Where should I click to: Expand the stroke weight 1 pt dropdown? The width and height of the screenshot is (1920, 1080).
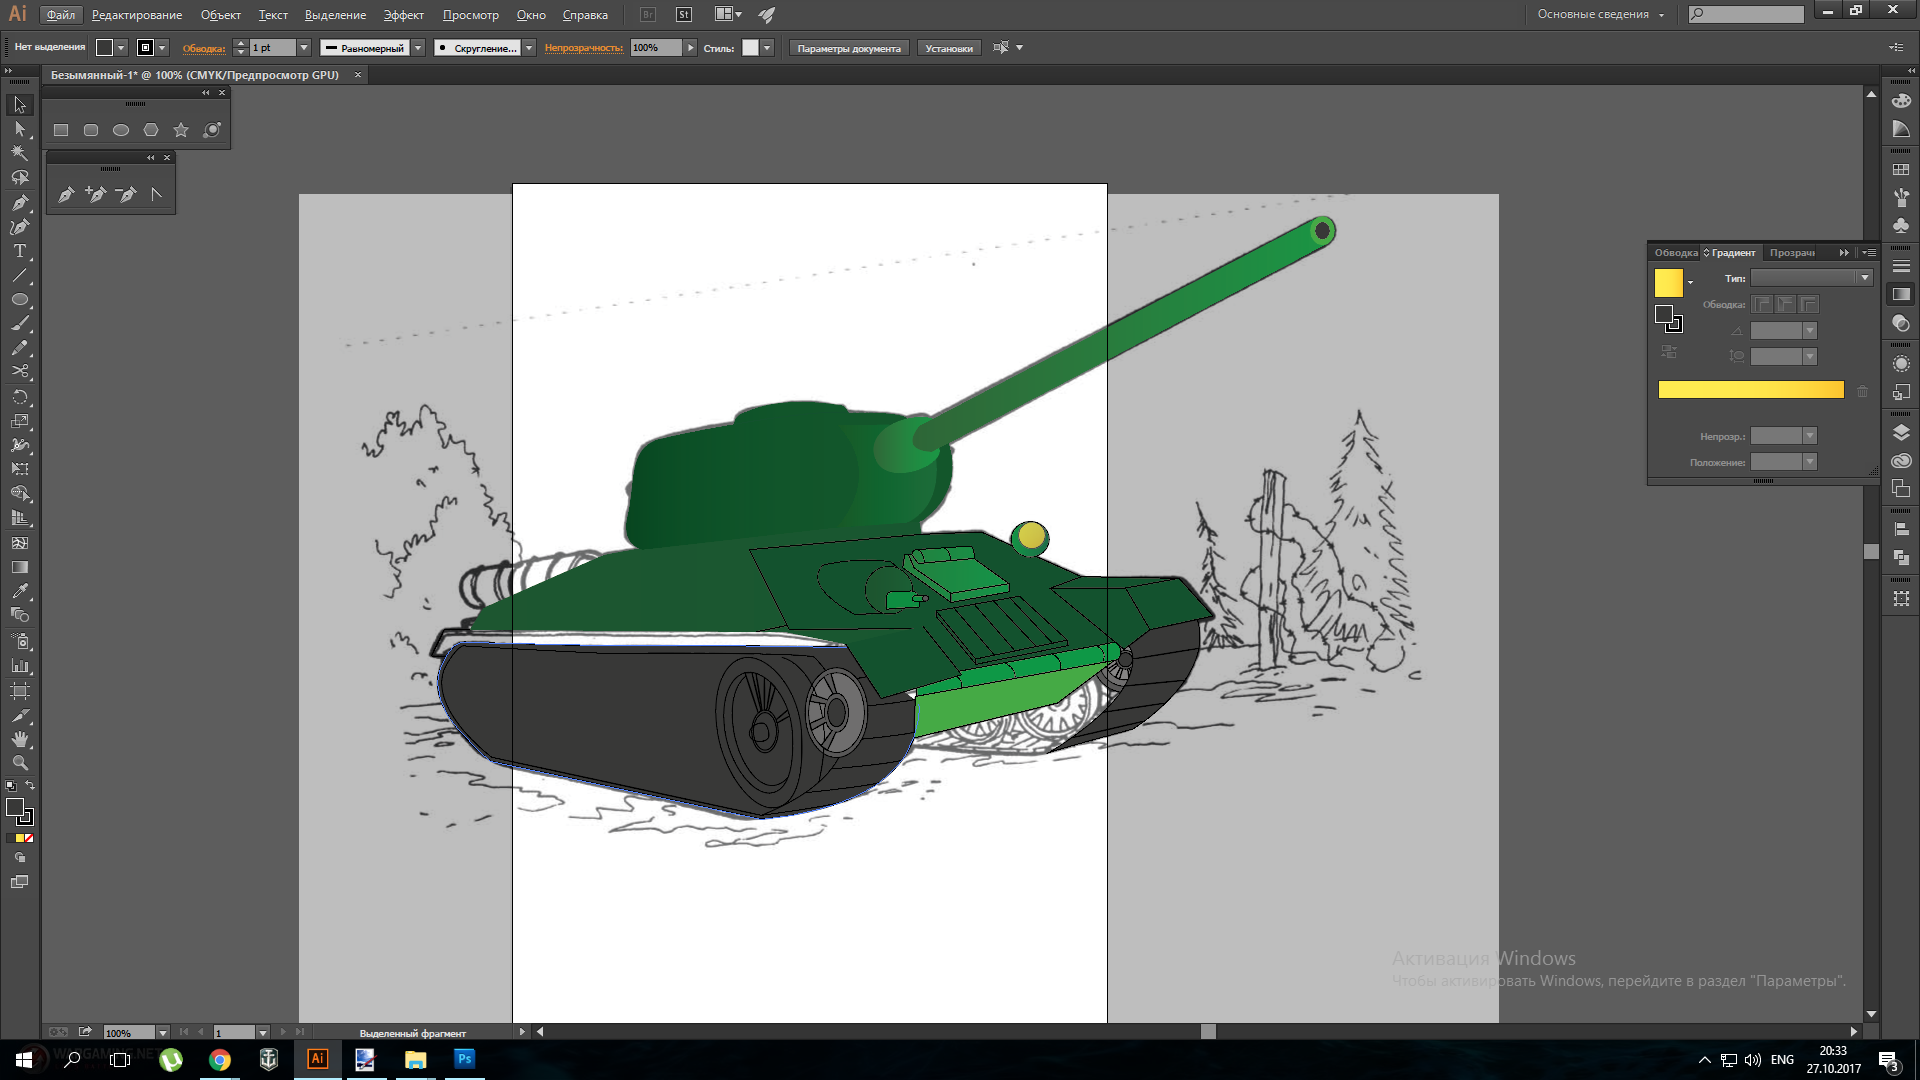point(304,48)
